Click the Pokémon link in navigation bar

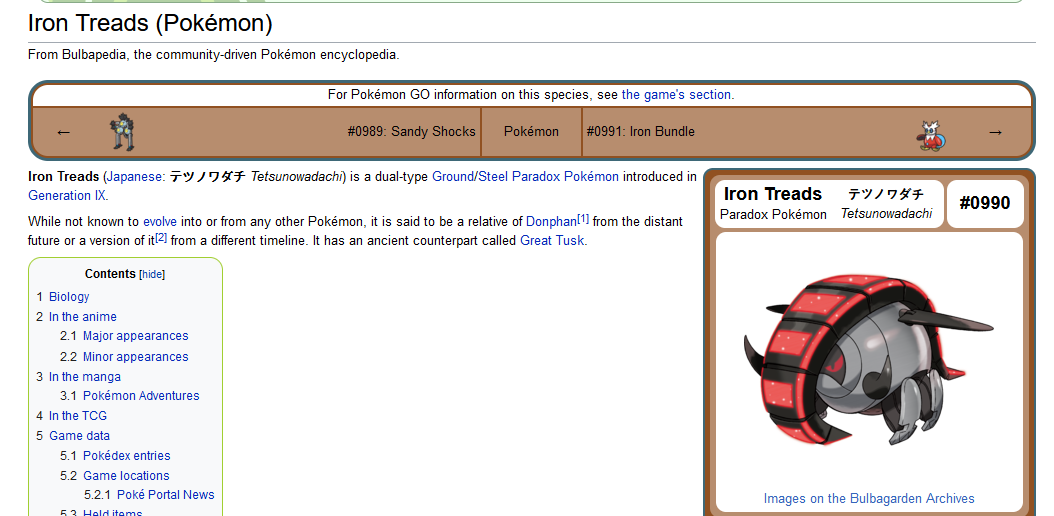pos(531,132)
